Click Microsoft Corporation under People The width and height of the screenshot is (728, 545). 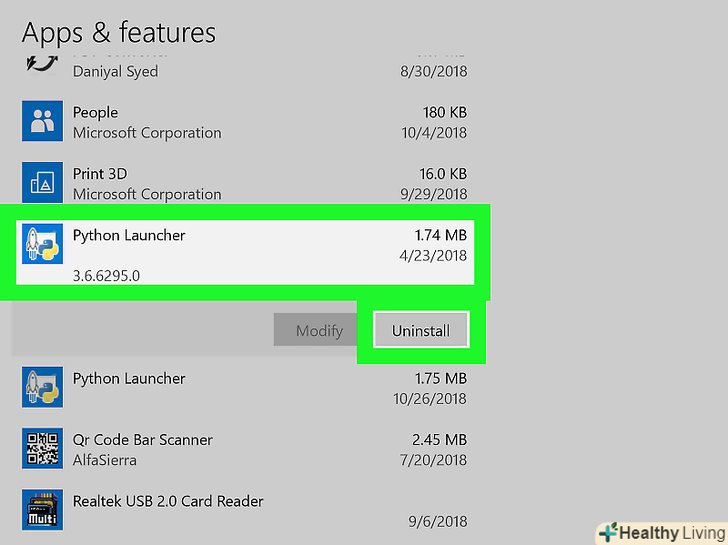click(147, 133)
